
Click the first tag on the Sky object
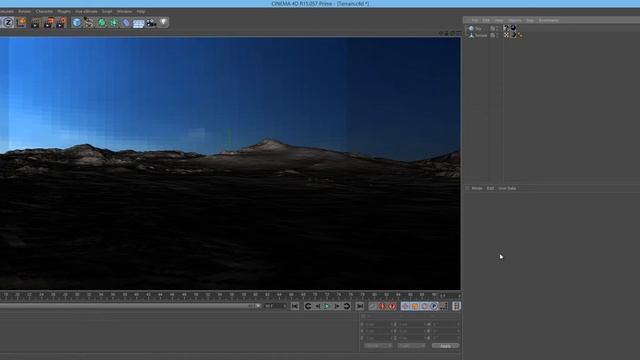click(x=506, y=28)
